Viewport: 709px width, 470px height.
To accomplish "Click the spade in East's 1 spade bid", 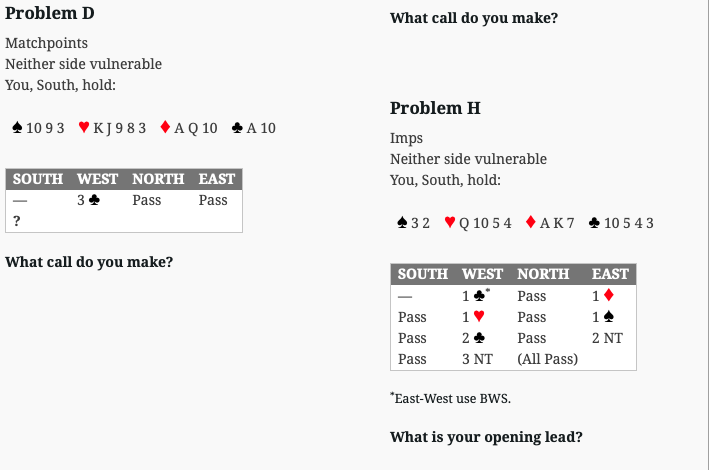I will coord(609,317).
